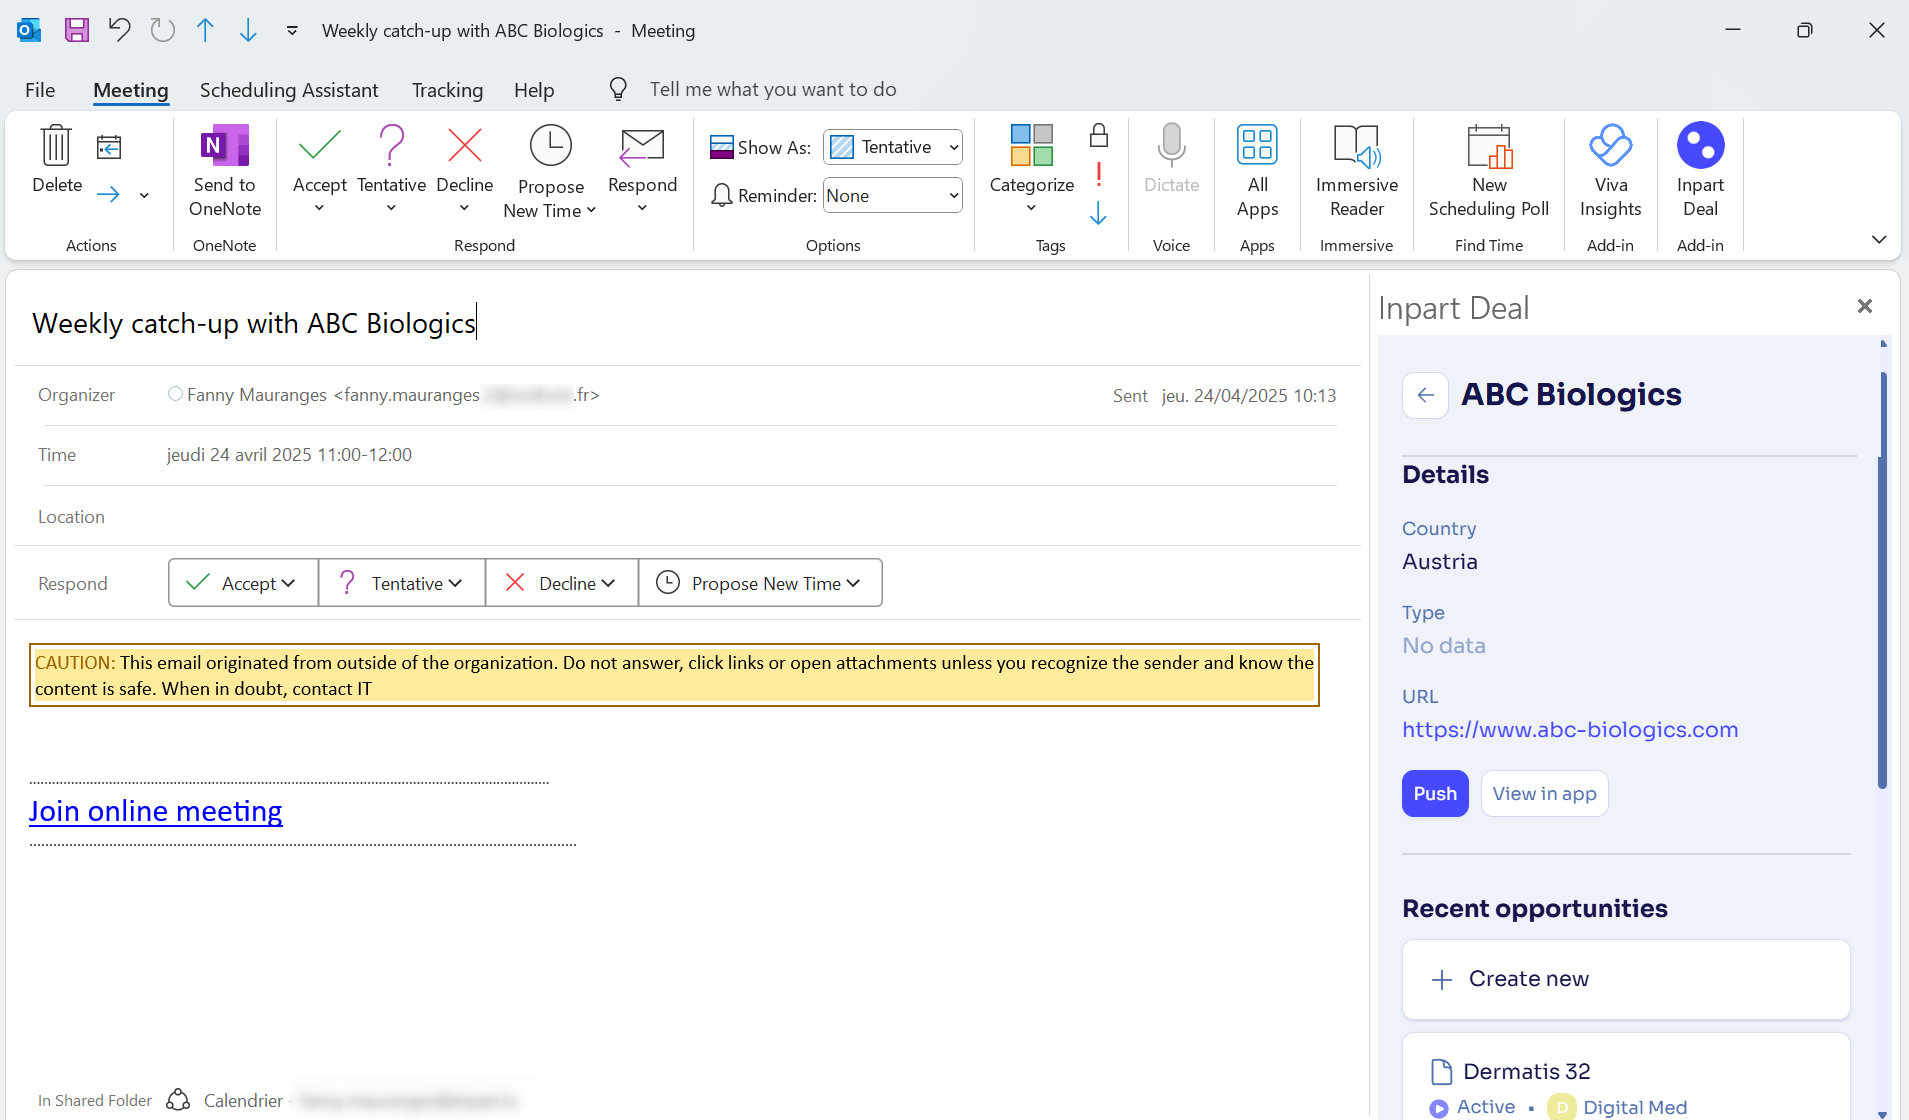Send meeting to OneNote
This screenshot has width=1909, height=1120.
pyautogui.click(x=225, y=170)
